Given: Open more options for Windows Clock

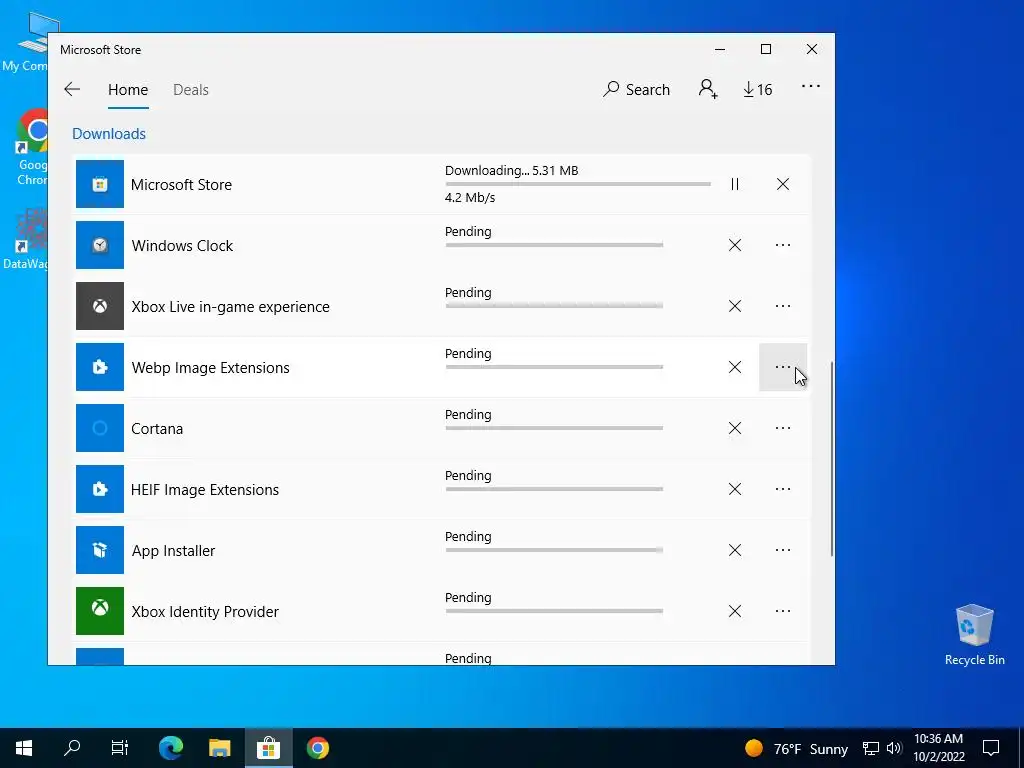Looking at the screenshot, I should coord(783,245).
